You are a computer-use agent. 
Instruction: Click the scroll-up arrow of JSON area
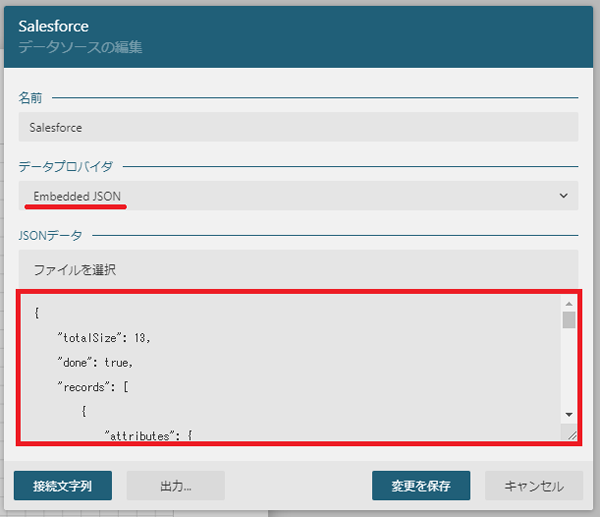569,304
